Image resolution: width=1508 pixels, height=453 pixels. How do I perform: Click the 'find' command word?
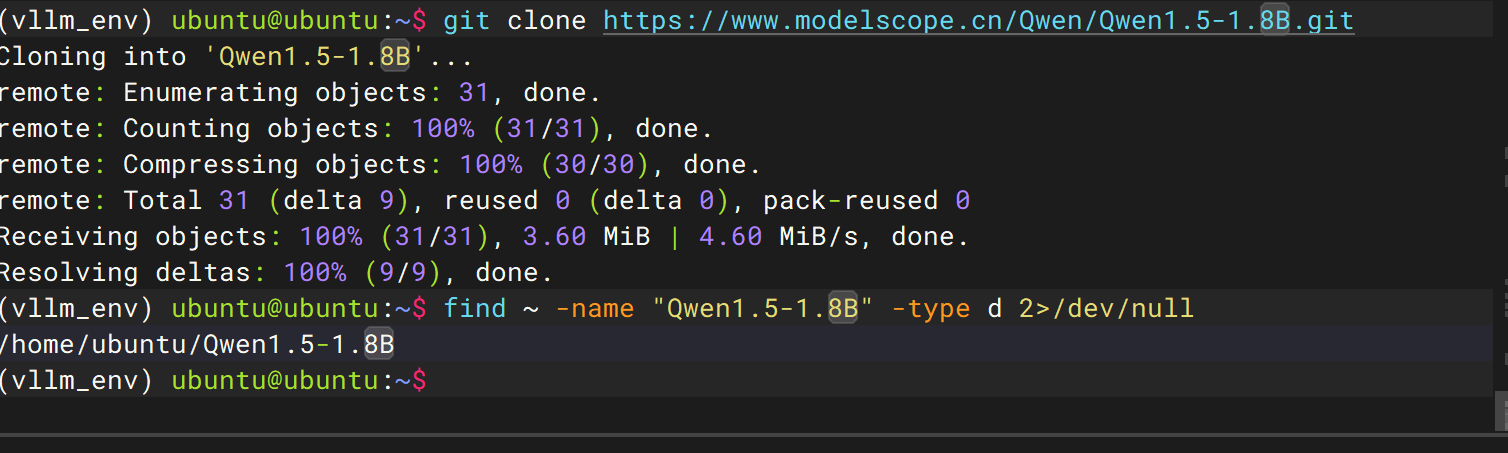point(474,308)
